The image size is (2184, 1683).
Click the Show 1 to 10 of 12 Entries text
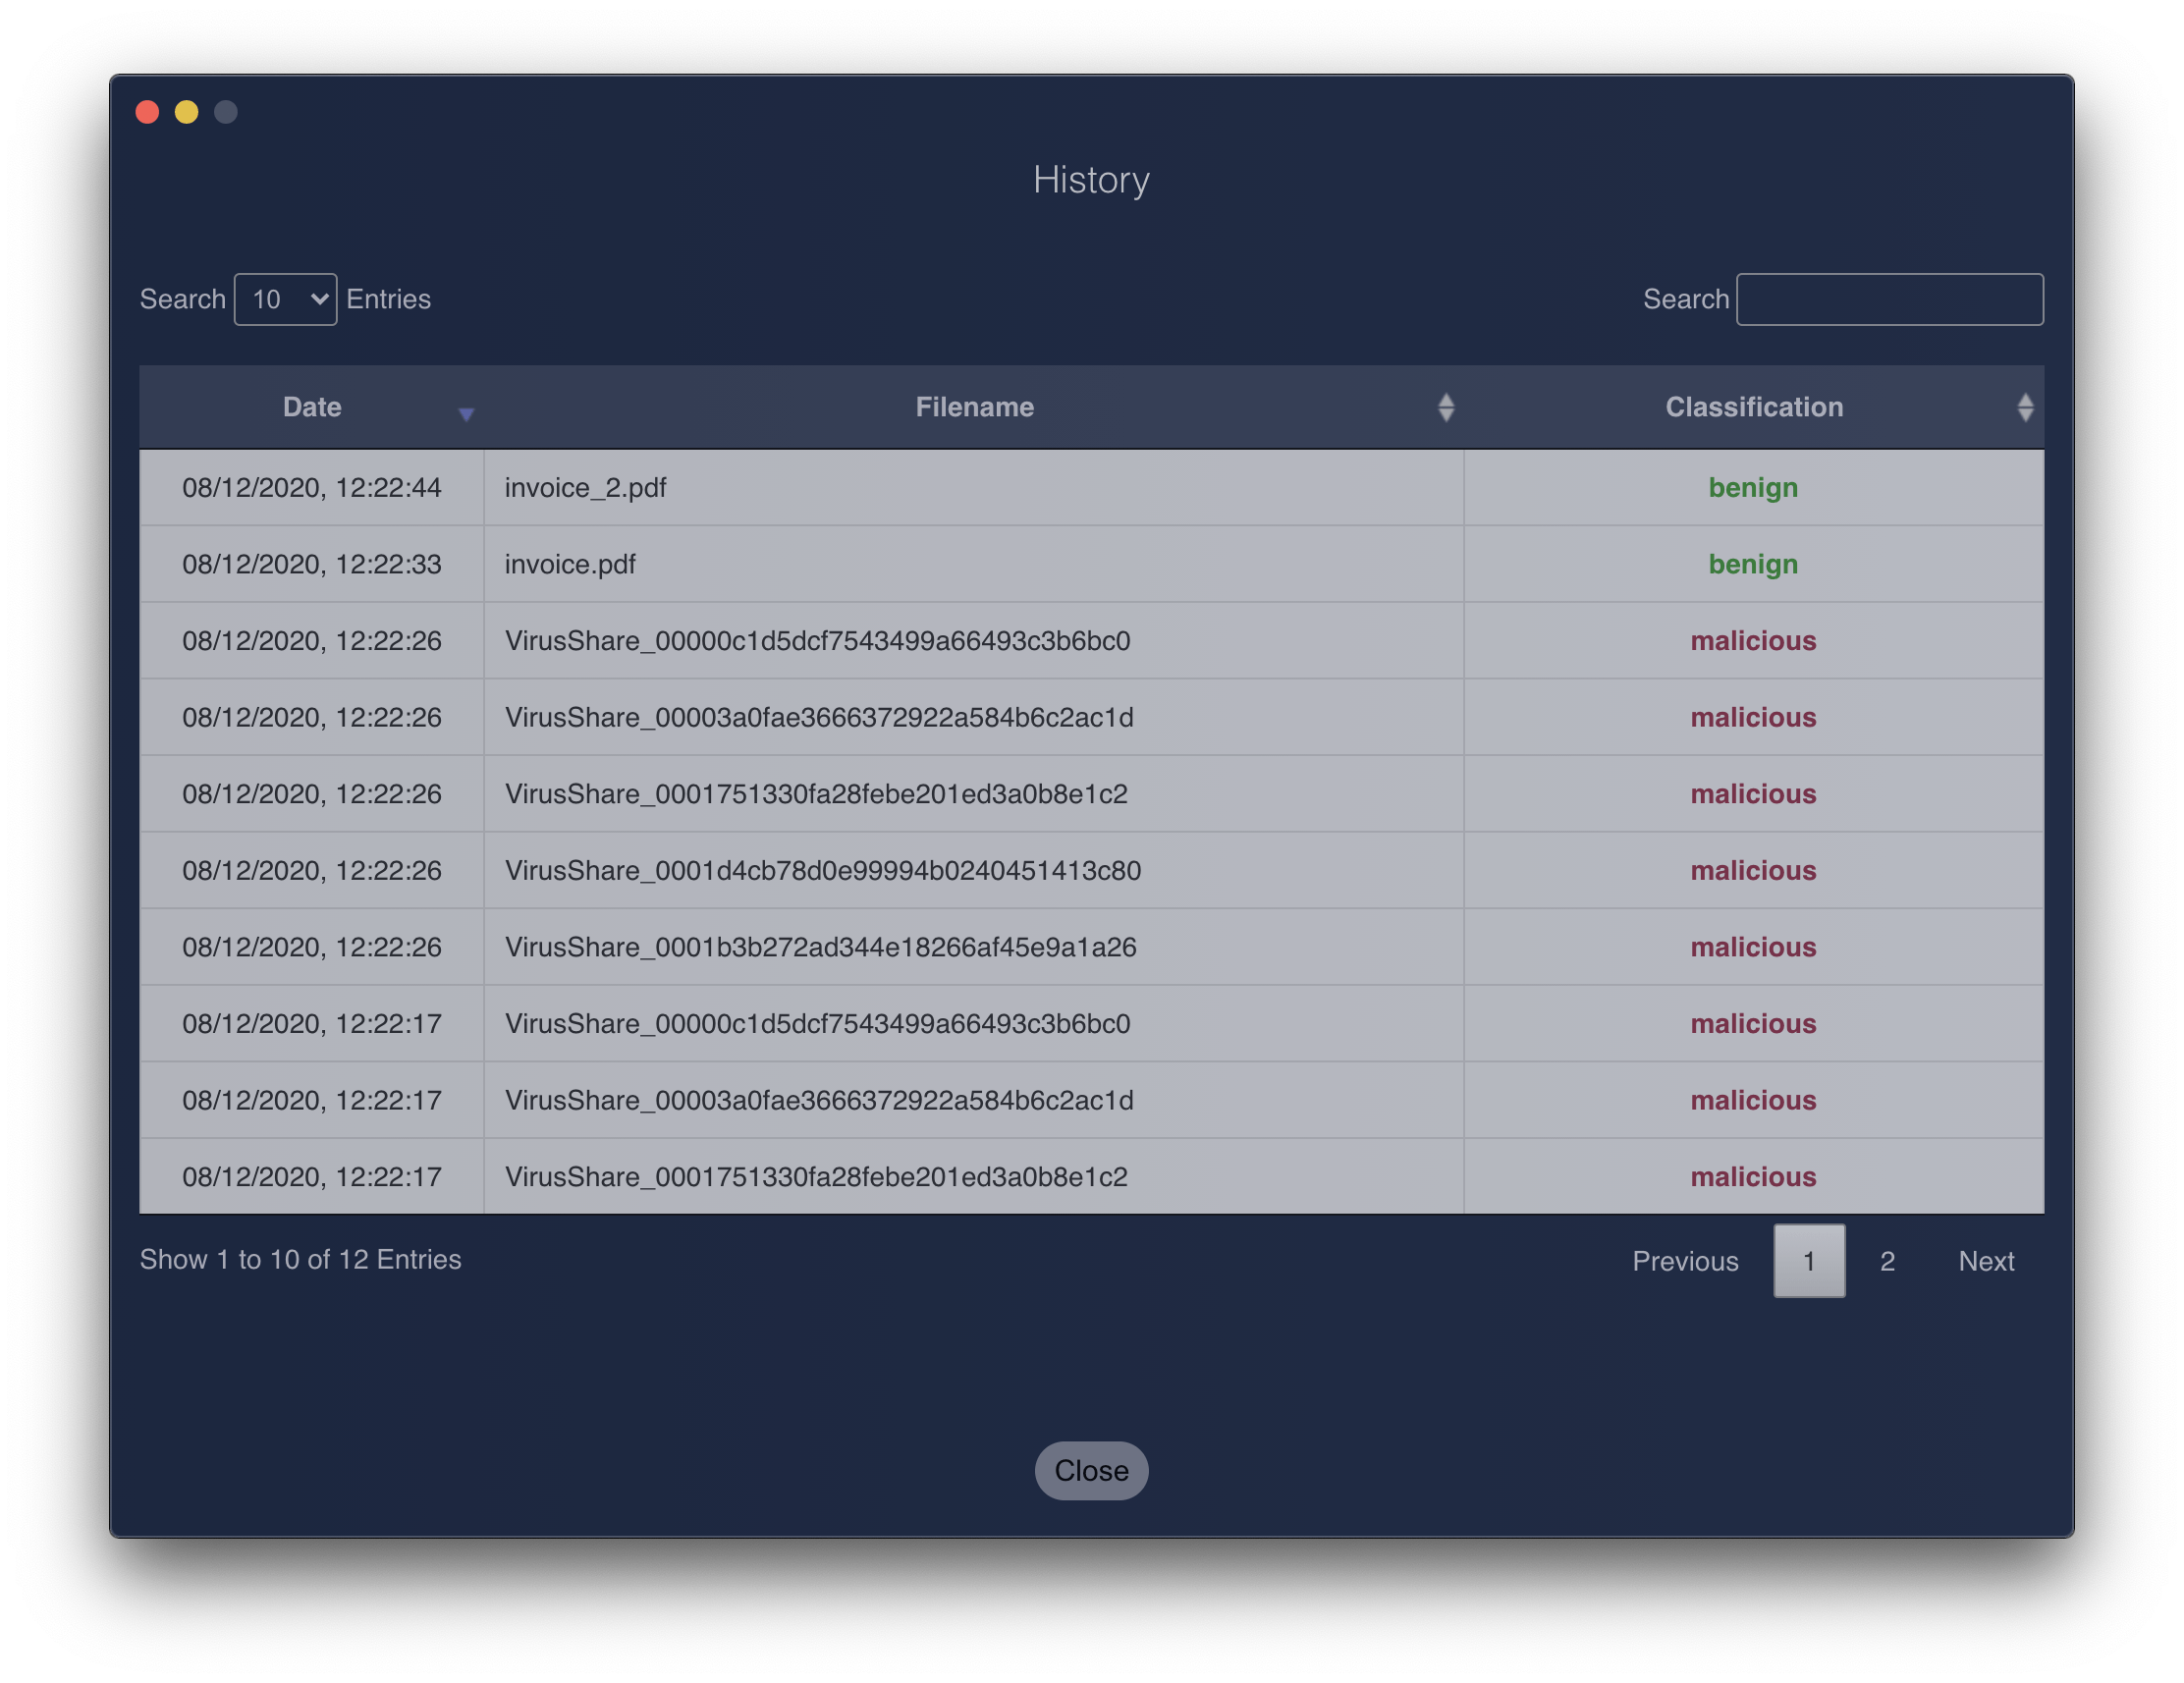pyautogui.click(x=300, y=1260)
